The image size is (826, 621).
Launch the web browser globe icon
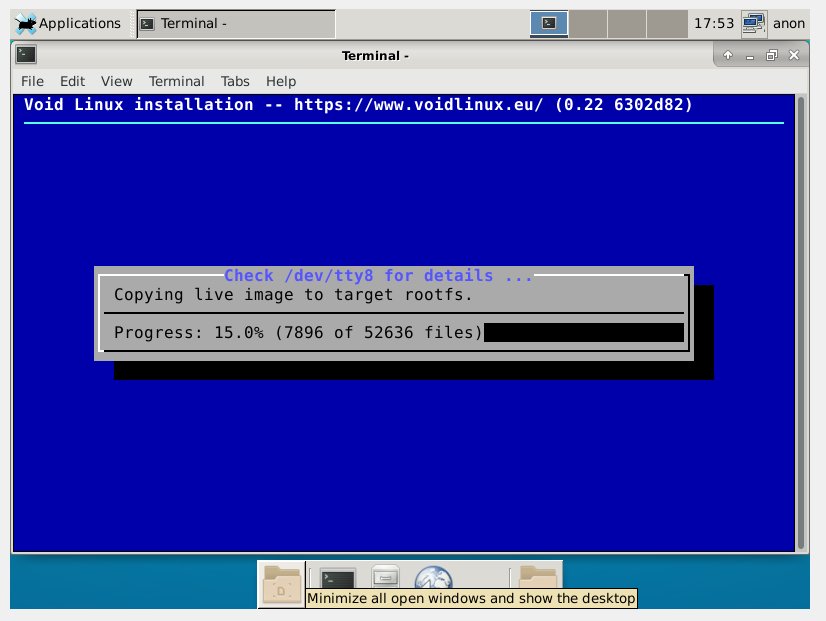pyautogui.click(x=434, y=578)
